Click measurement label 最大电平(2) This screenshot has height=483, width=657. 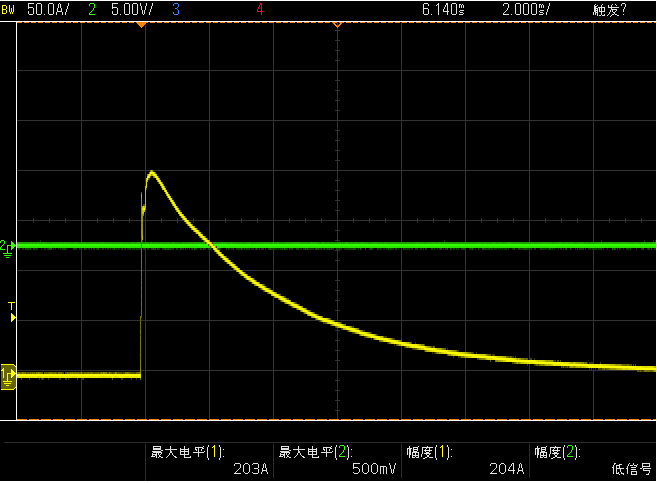click(316, 452)
